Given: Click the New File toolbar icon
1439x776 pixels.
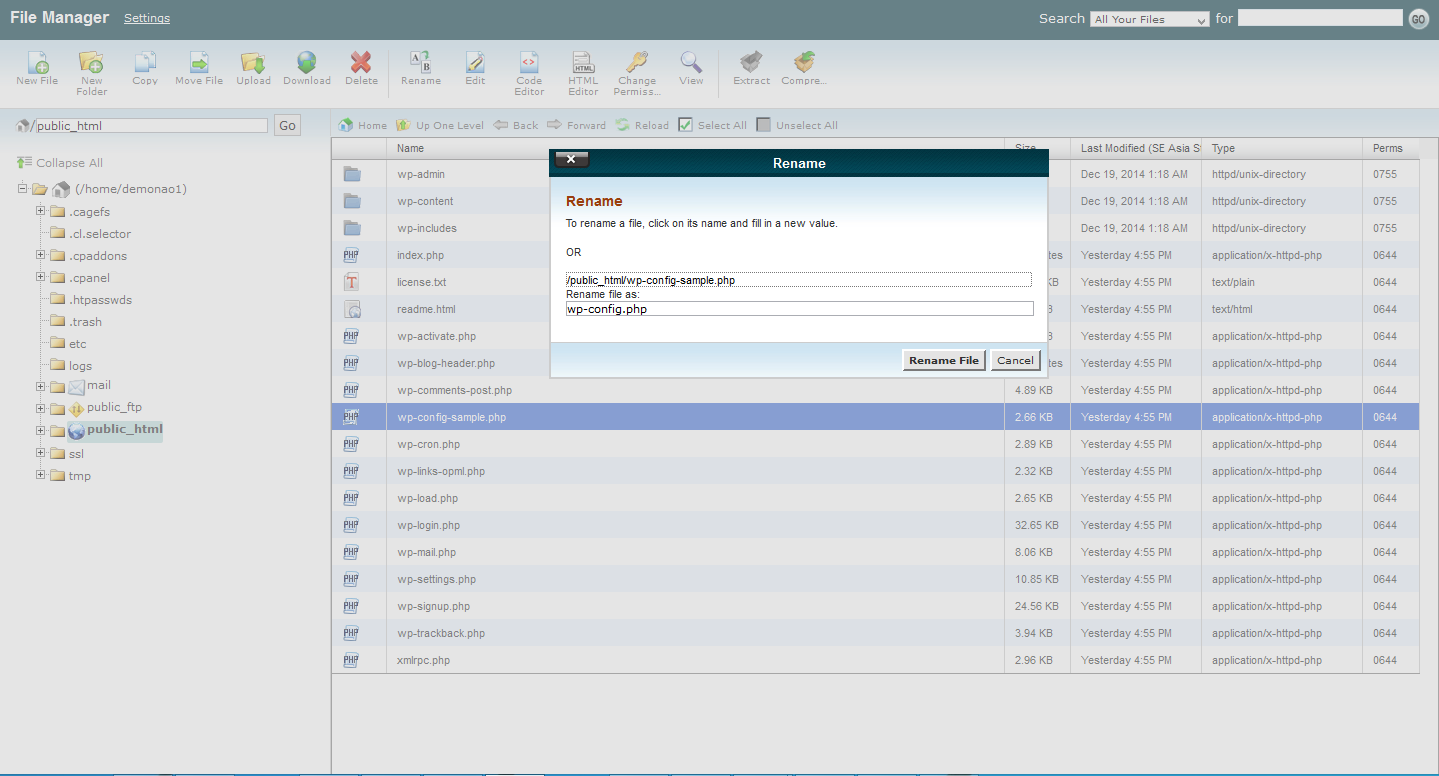Looking at the screenshot, I should [x=37, y=64].
